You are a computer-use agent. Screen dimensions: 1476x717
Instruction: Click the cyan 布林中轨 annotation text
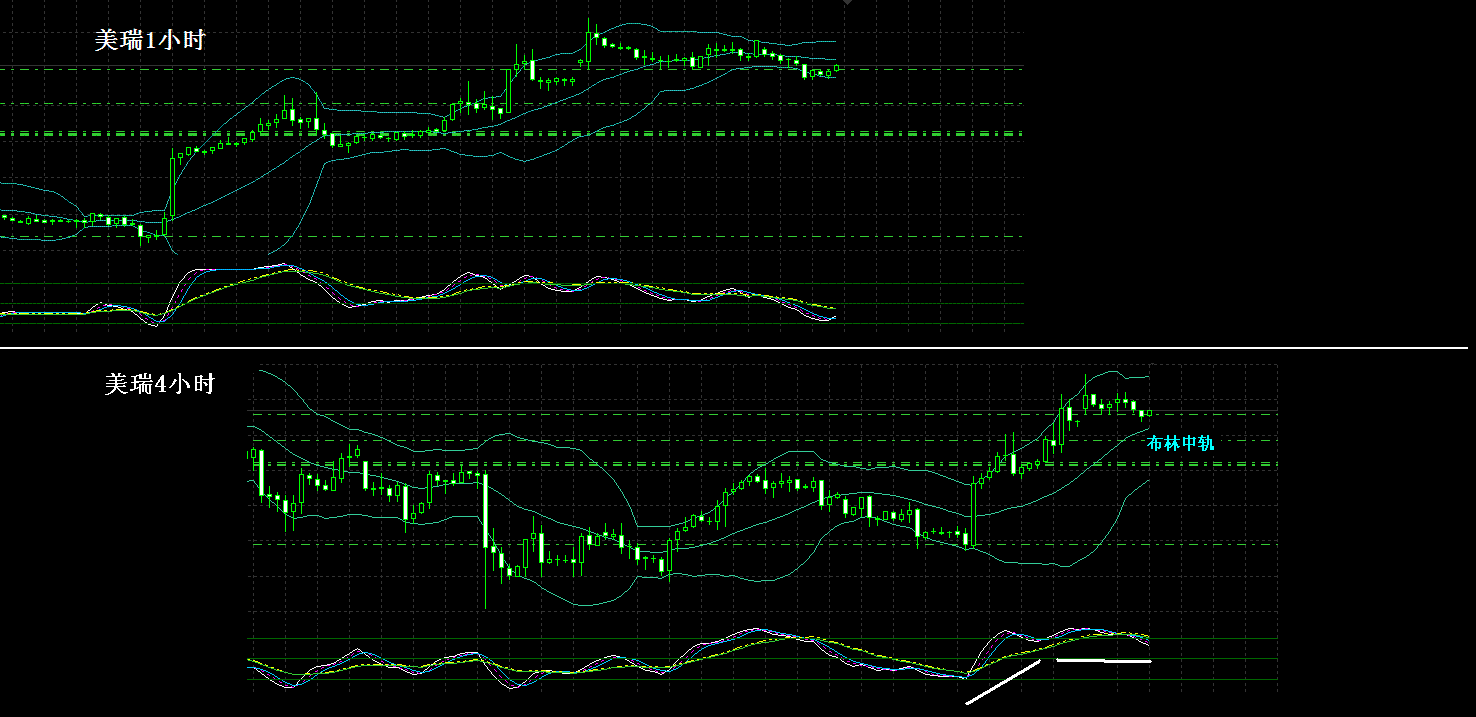[1181, 443]
